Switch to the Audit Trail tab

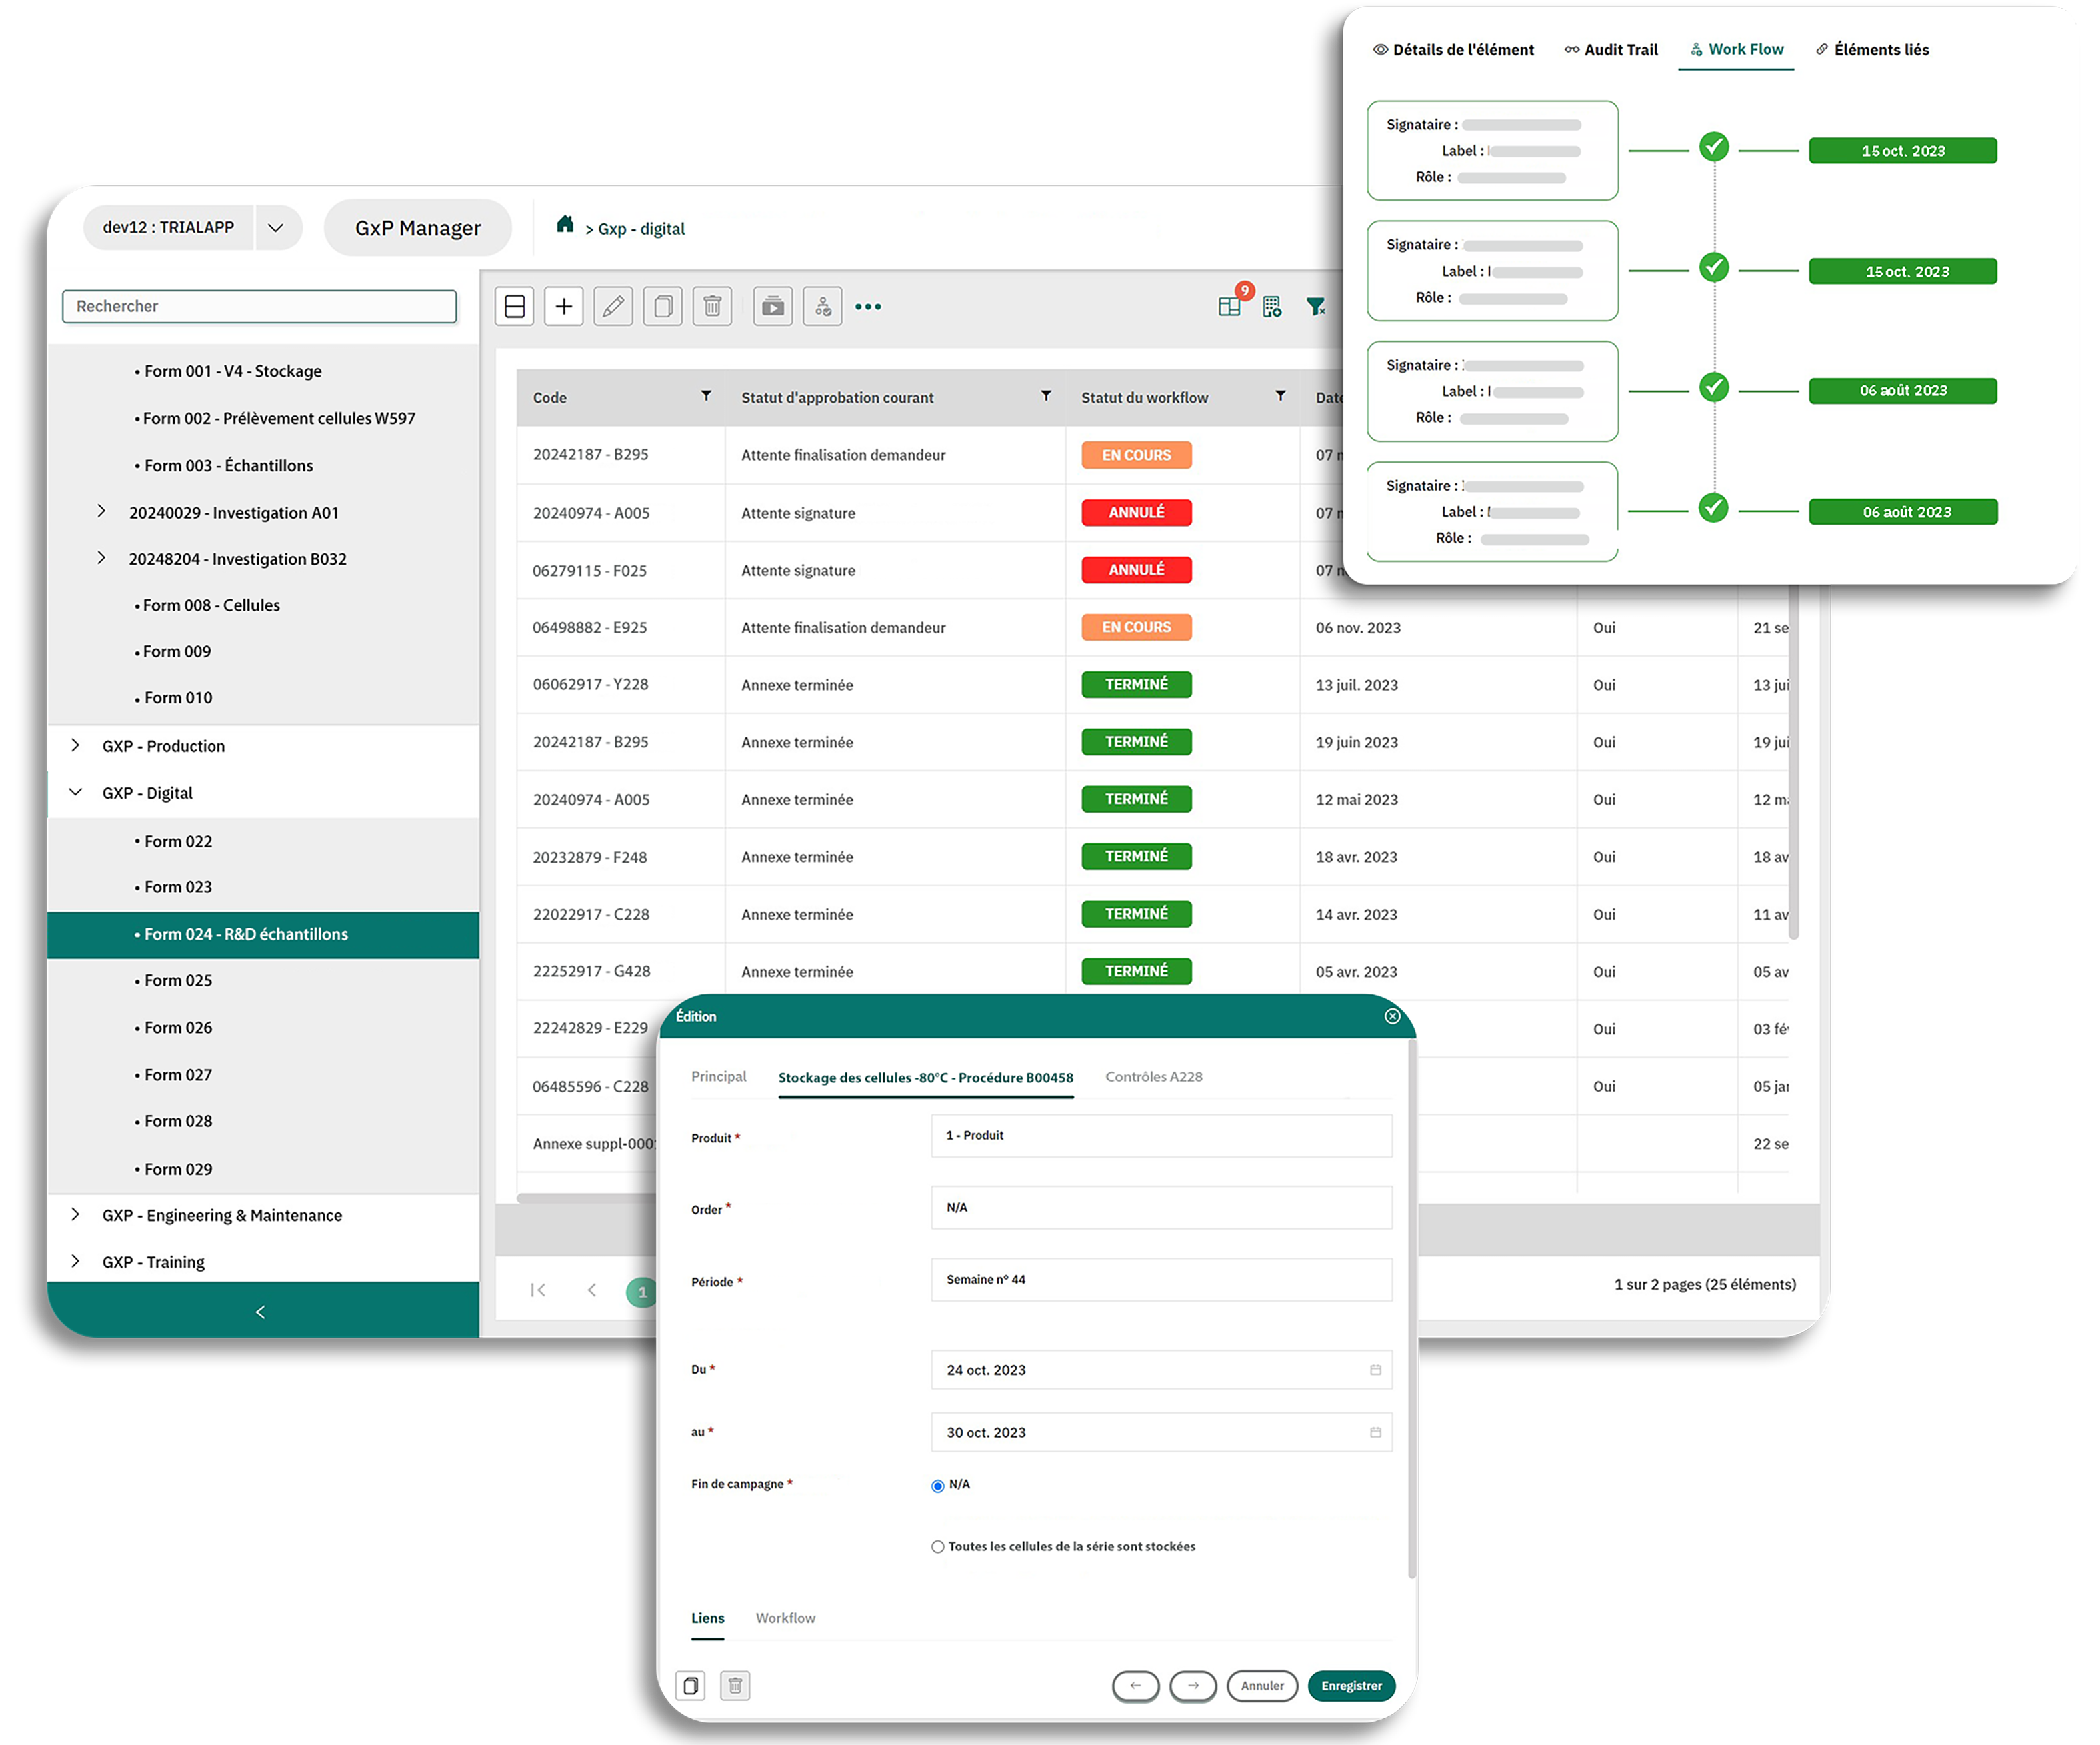[x=1611, y=50]
